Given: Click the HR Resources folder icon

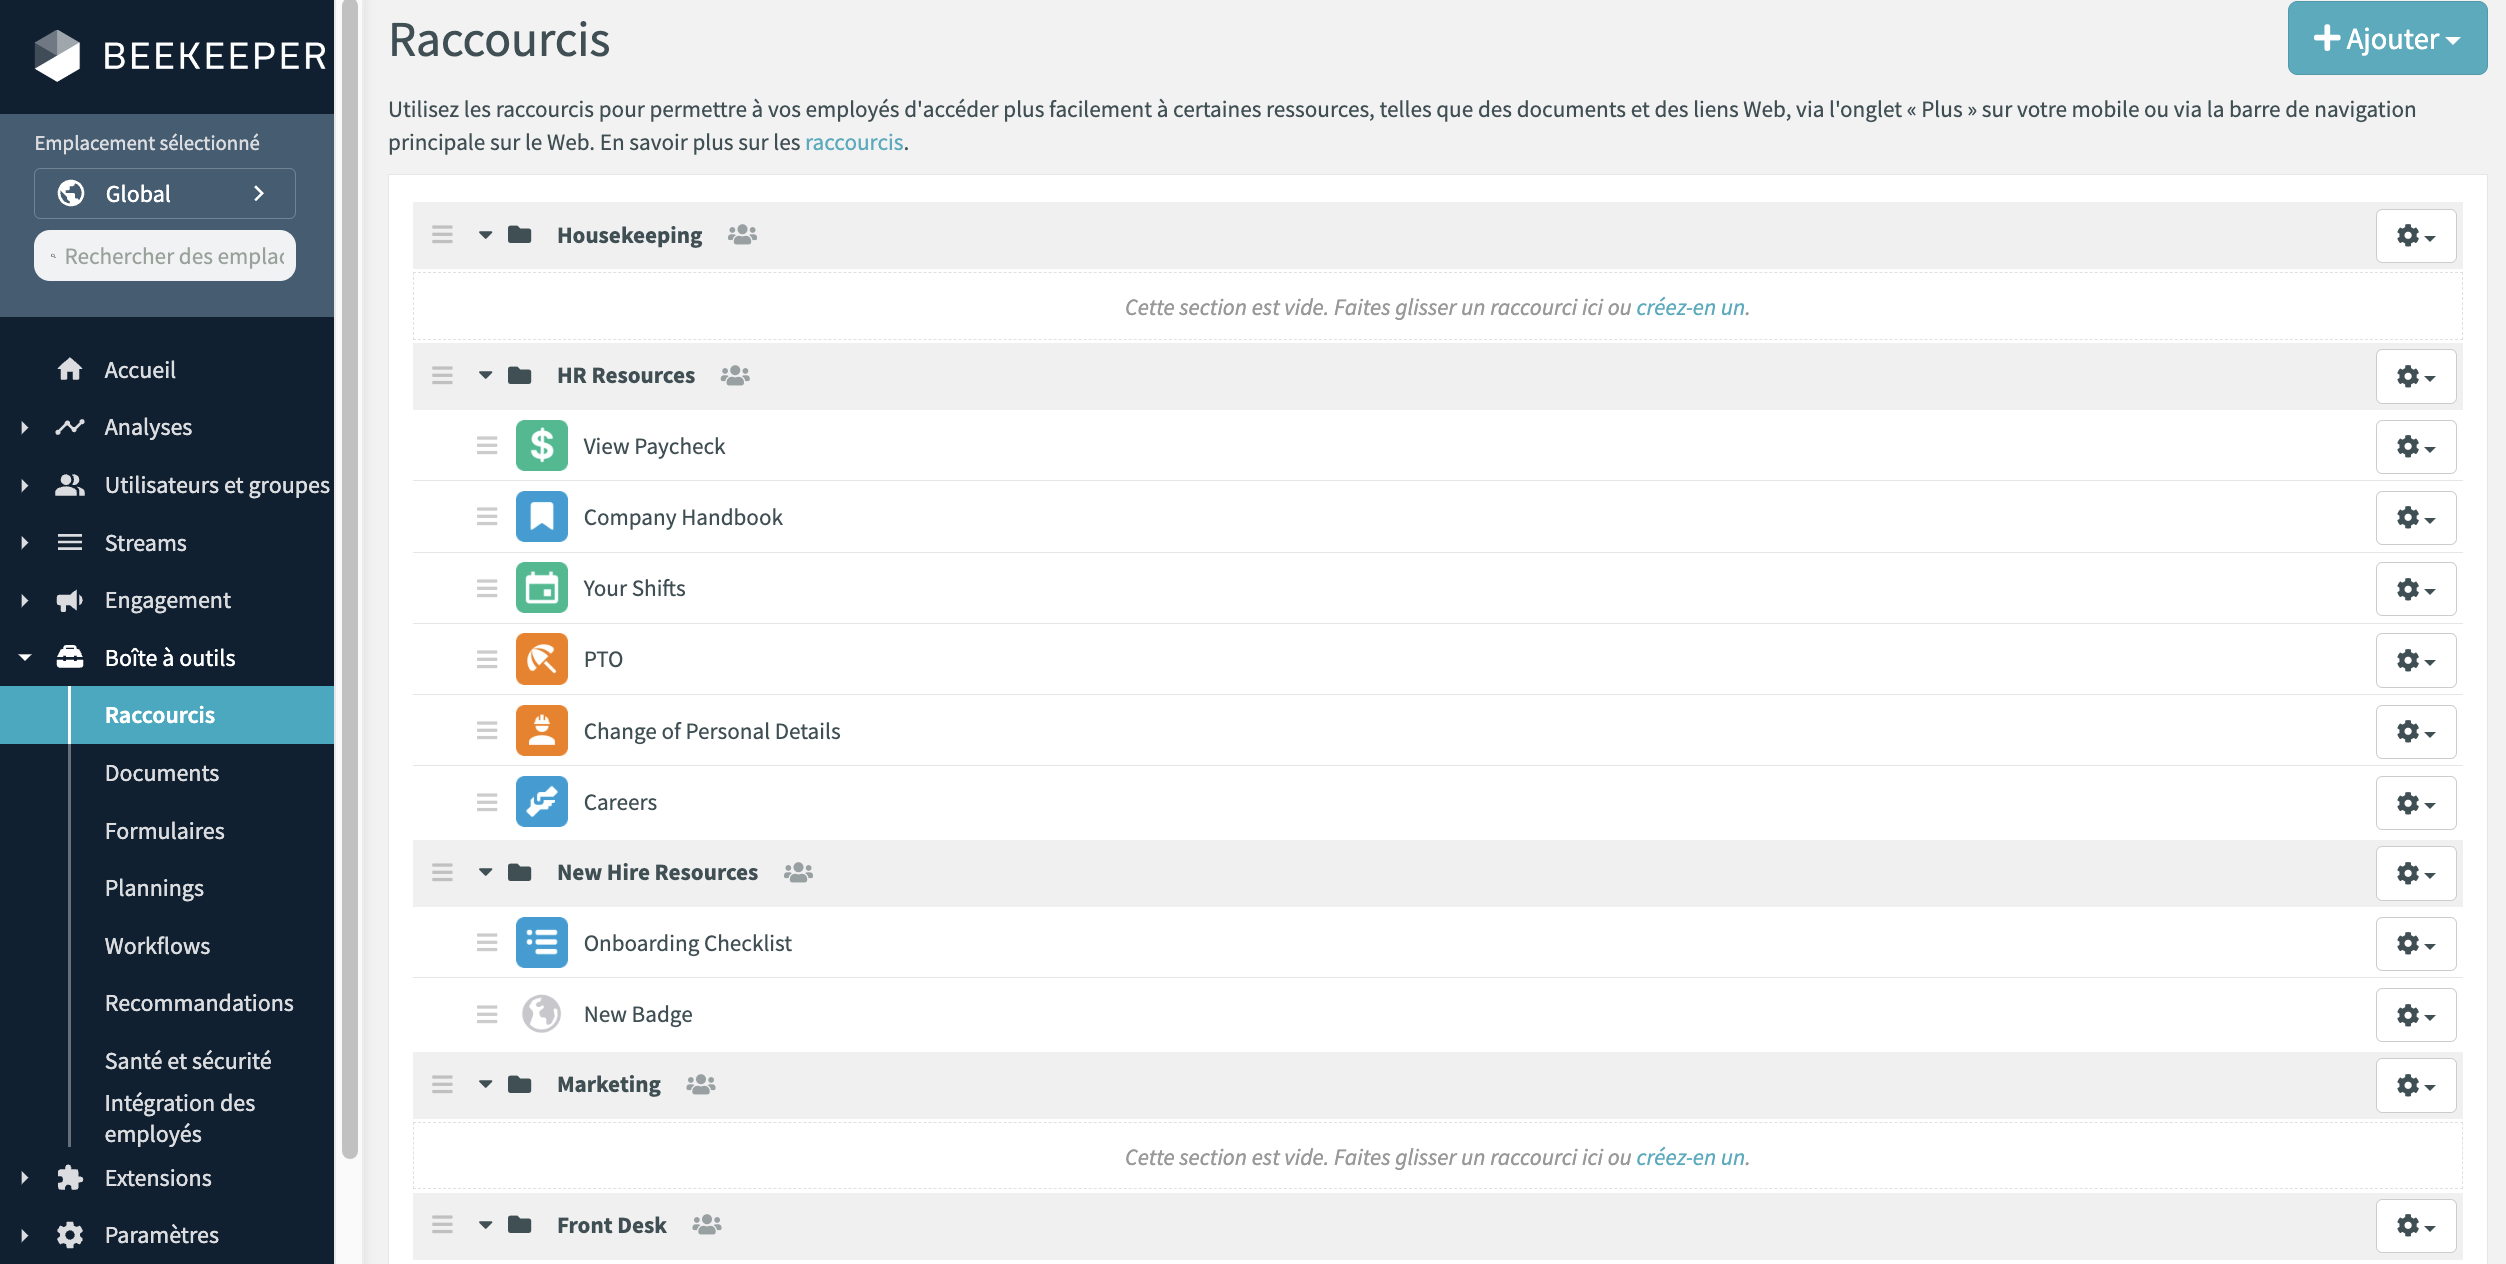Looking at the screenshot, I should (519, 375).
